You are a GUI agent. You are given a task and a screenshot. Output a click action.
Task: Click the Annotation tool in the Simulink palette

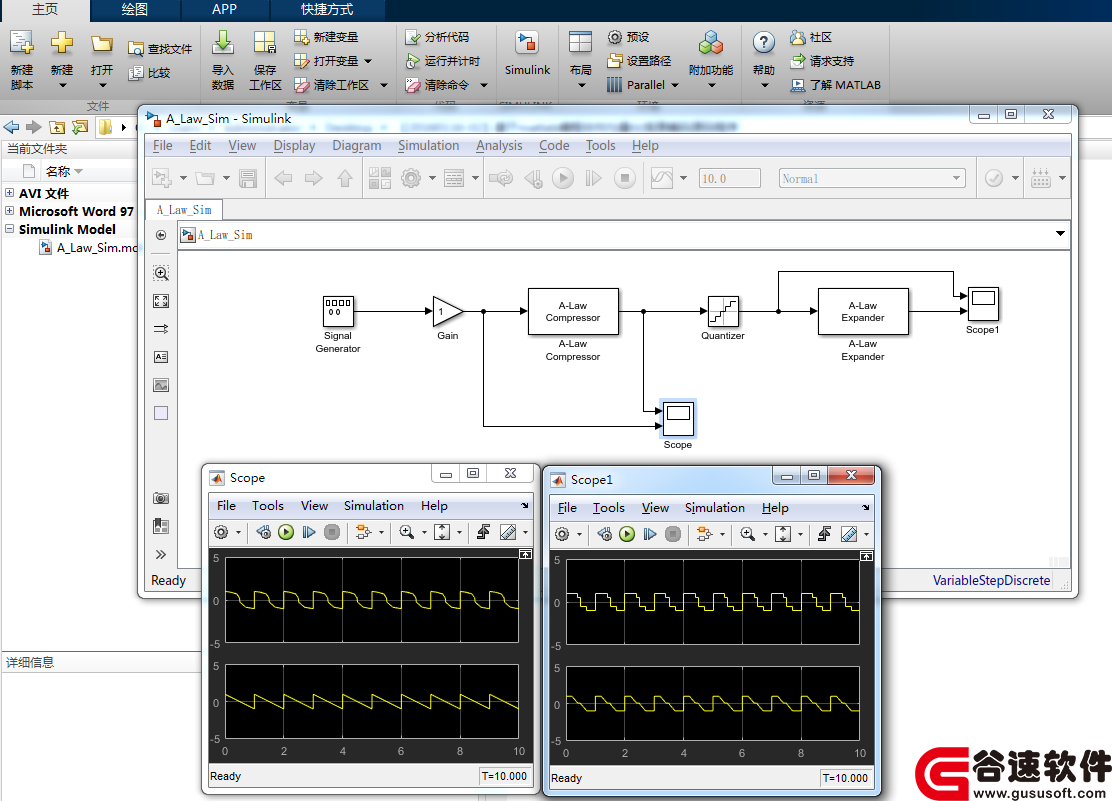tap(161, 357)
